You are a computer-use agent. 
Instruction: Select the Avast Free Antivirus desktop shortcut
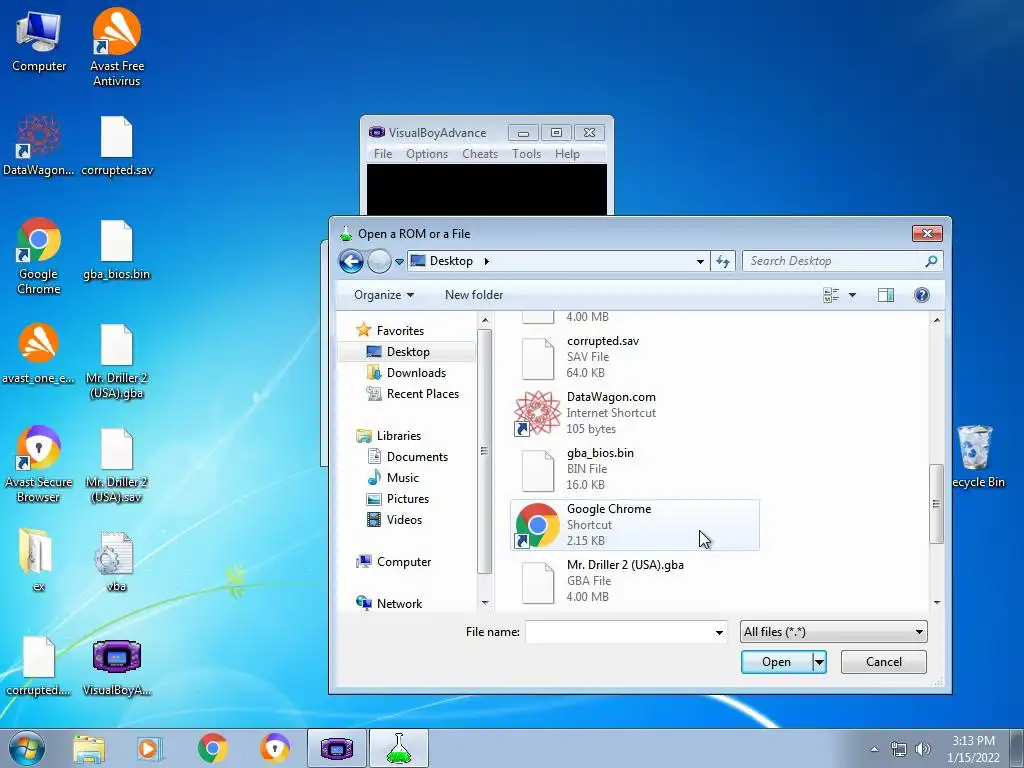click(x=117, y=47)
